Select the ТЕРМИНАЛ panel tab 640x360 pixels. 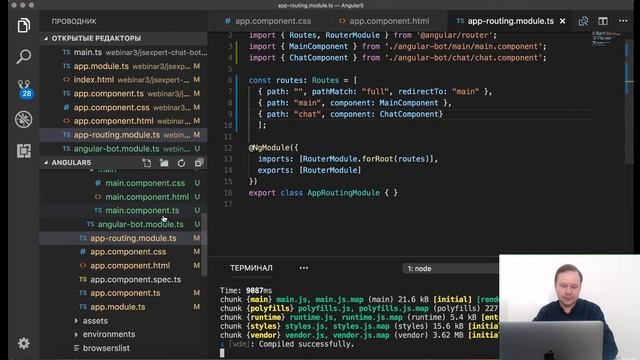click(251, 268)
